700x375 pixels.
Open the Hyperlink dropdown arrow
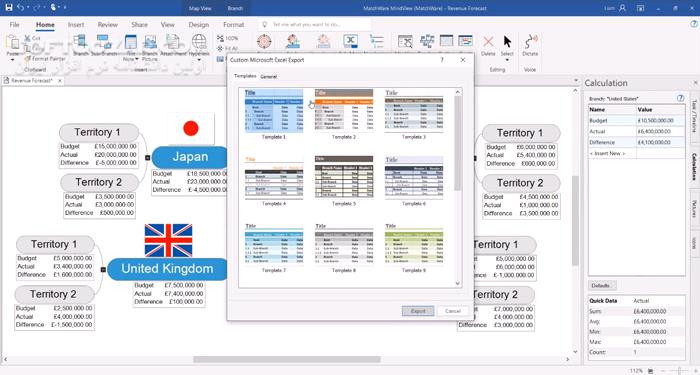(199, 60)
